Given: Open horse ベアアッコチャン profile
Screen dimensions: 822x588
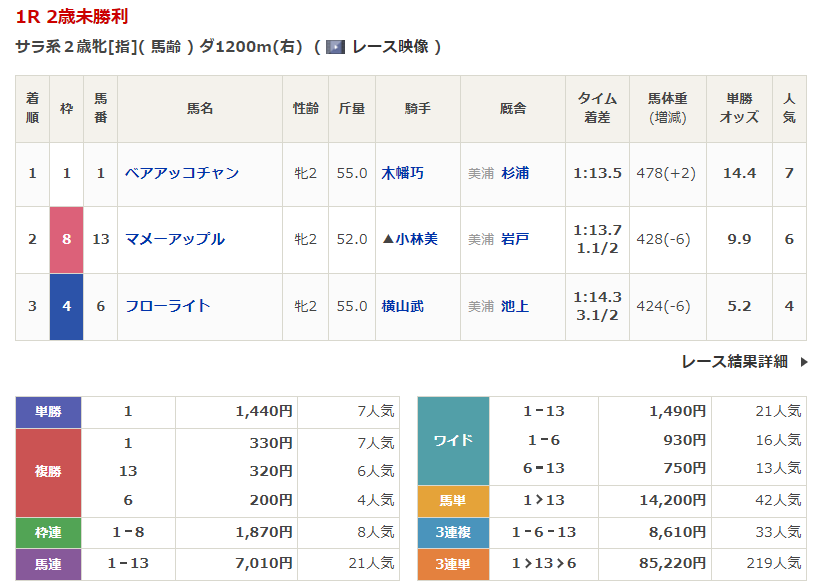Looking at the screenshot, I should coord(182,173).
